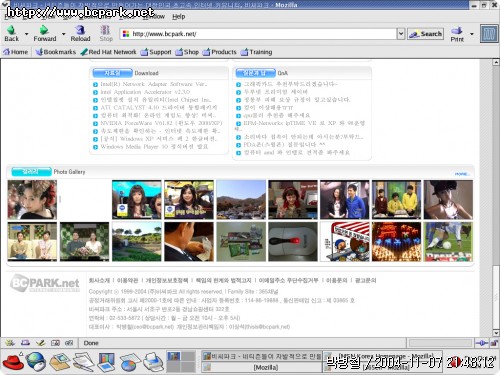Open 'Intel Application Accelerator v2.3.0' entry
500x375 pixels.
coord(145,92)
